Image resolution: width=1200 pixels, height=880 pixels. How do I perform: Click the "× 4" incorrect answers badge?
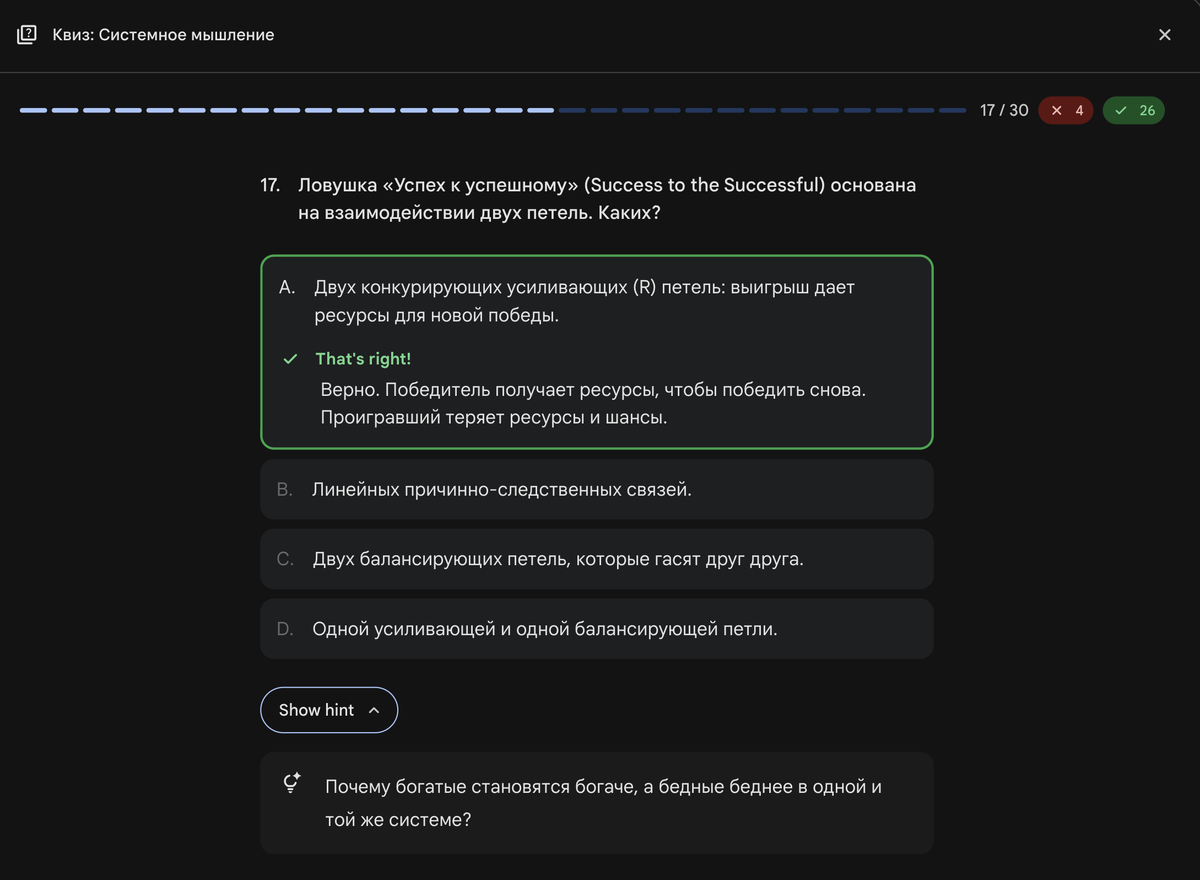pos(1066,110)
